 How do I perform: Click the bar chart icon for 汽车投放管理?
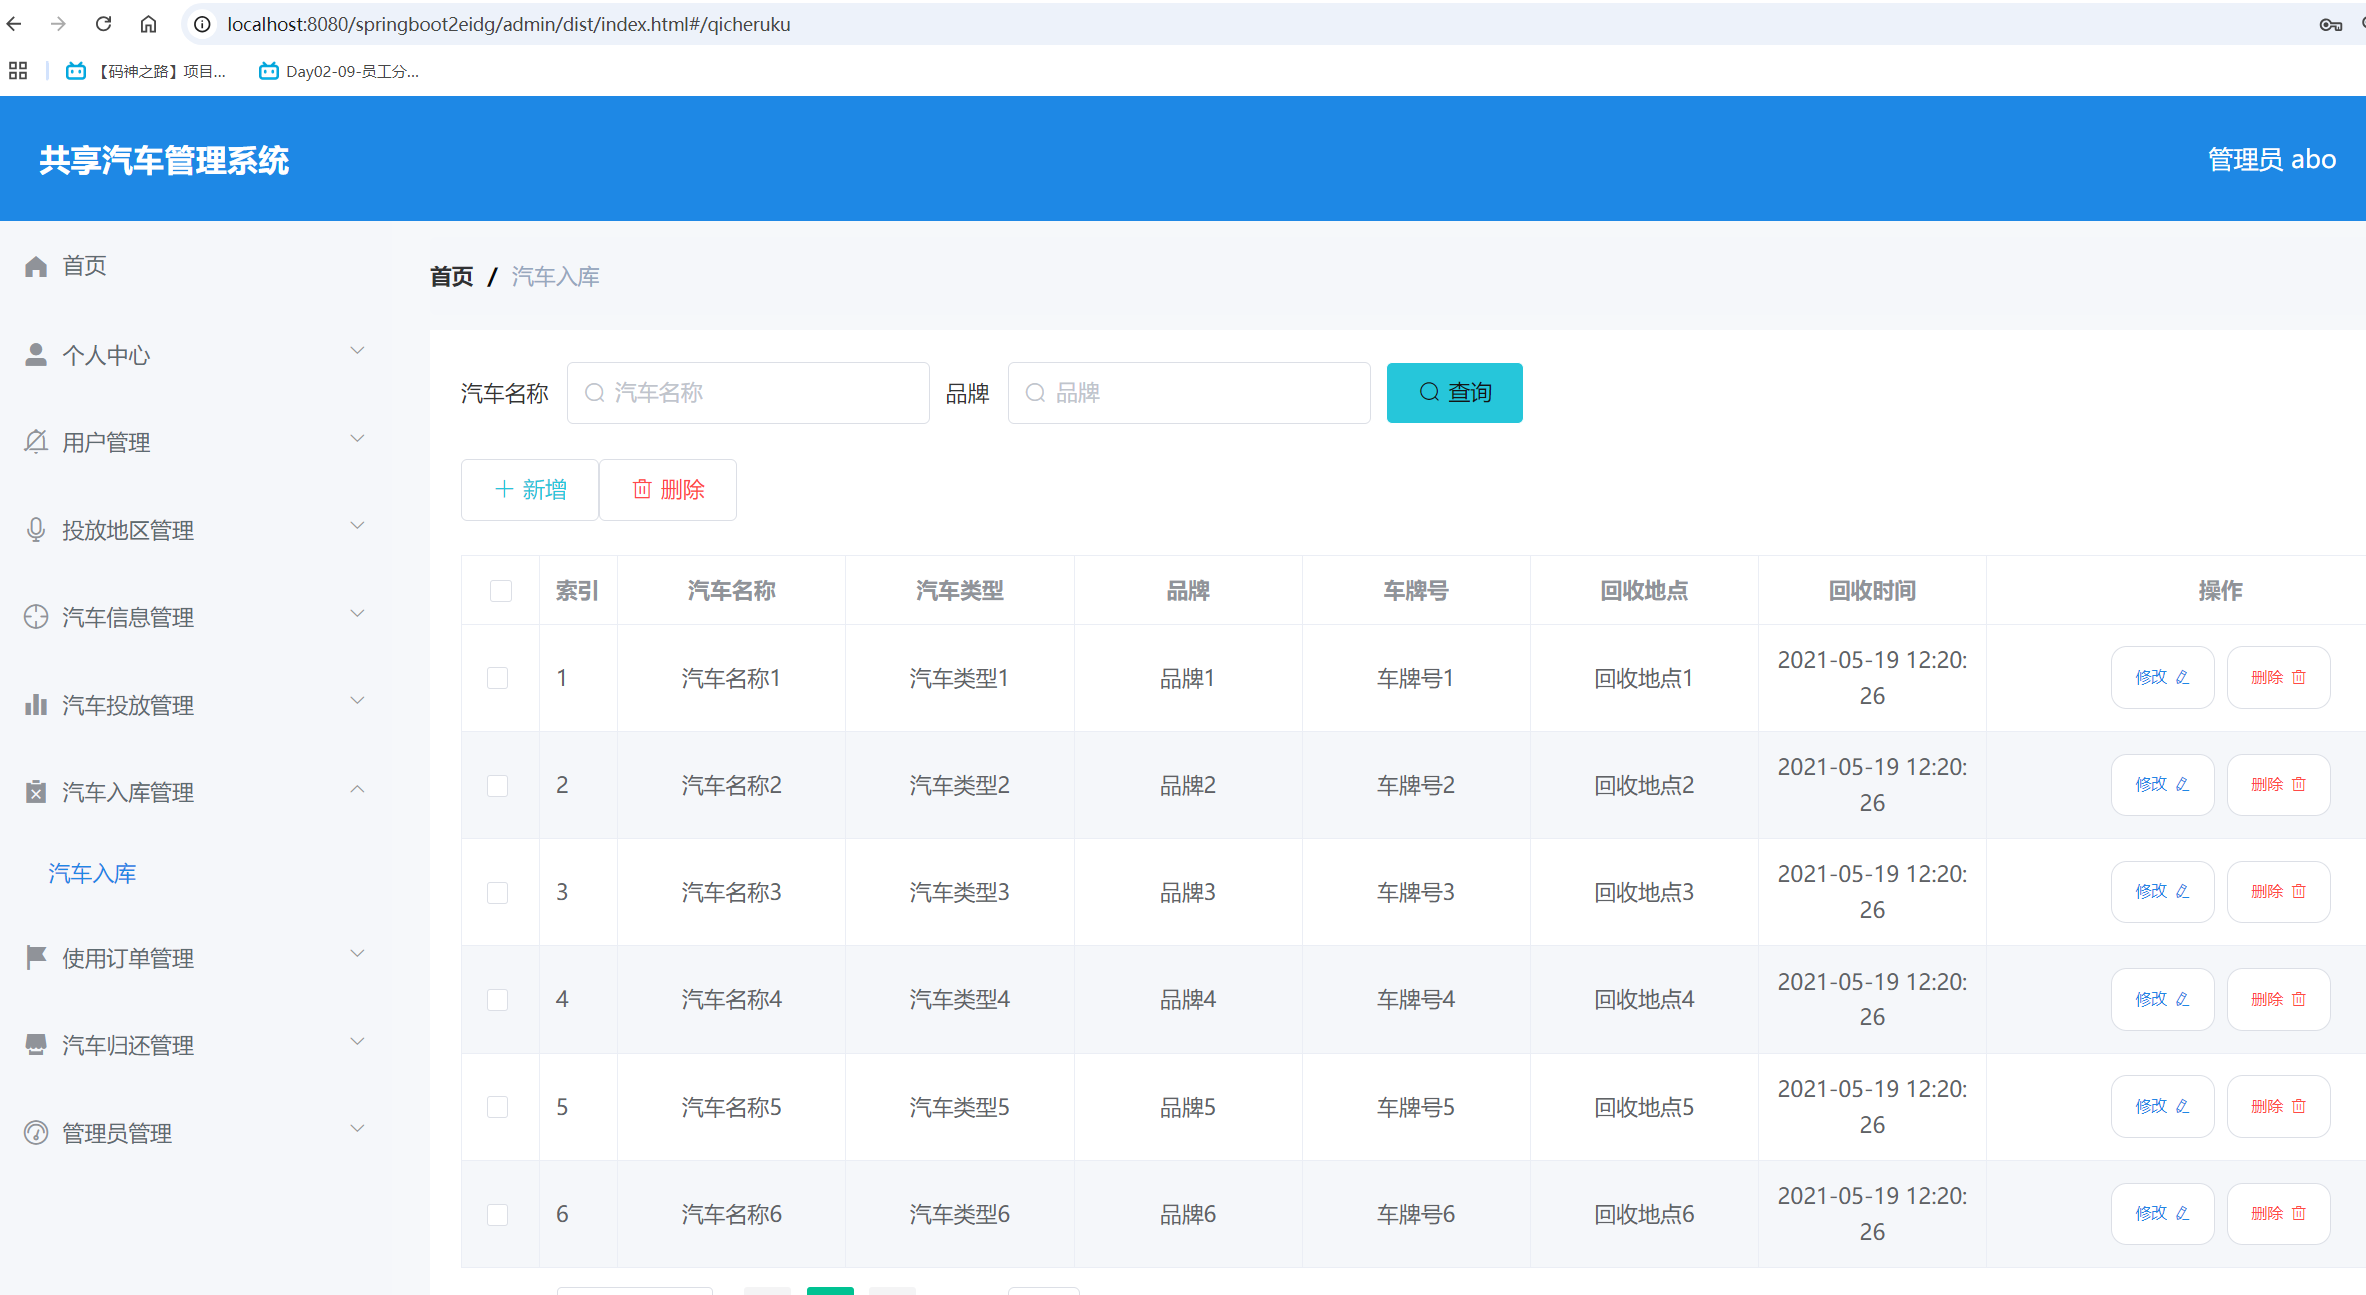(36, 705)
